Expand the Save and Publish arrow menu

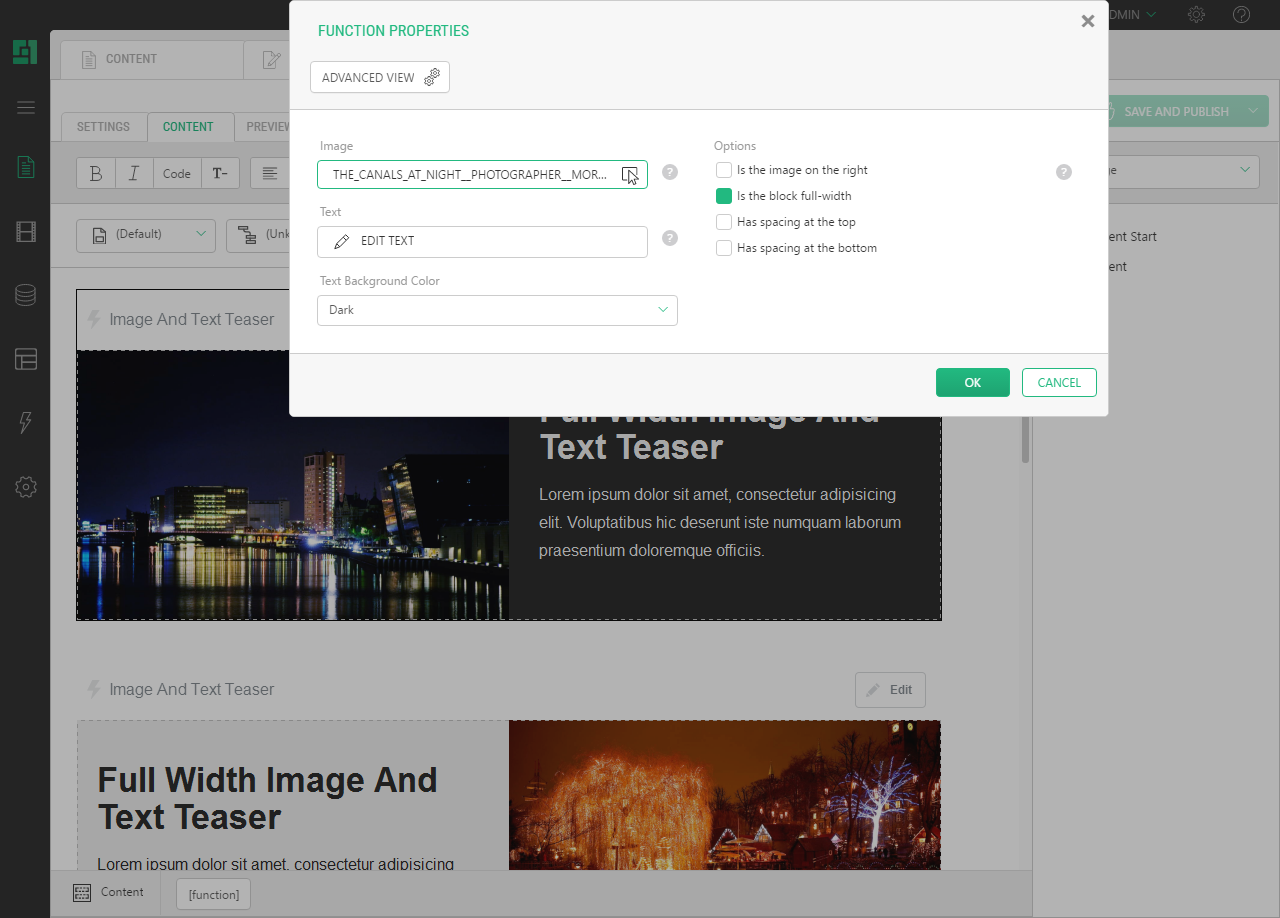tap(1253, 112)
